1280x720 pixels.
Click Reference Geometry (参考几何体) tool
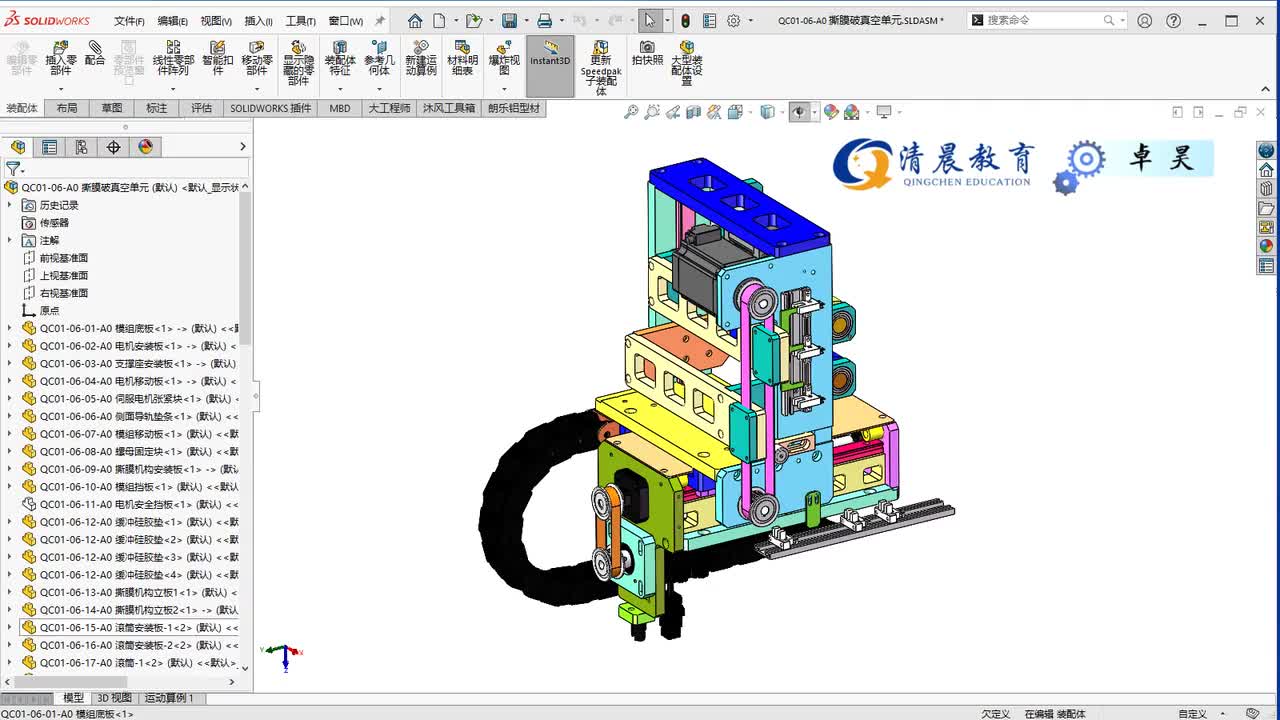pos(379,58)
